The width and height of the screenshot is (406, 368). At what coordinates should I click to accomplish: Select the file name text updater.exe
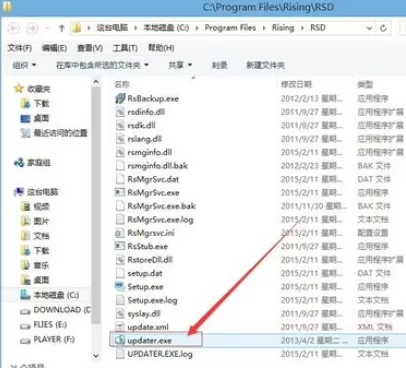[x=150, y=341]
